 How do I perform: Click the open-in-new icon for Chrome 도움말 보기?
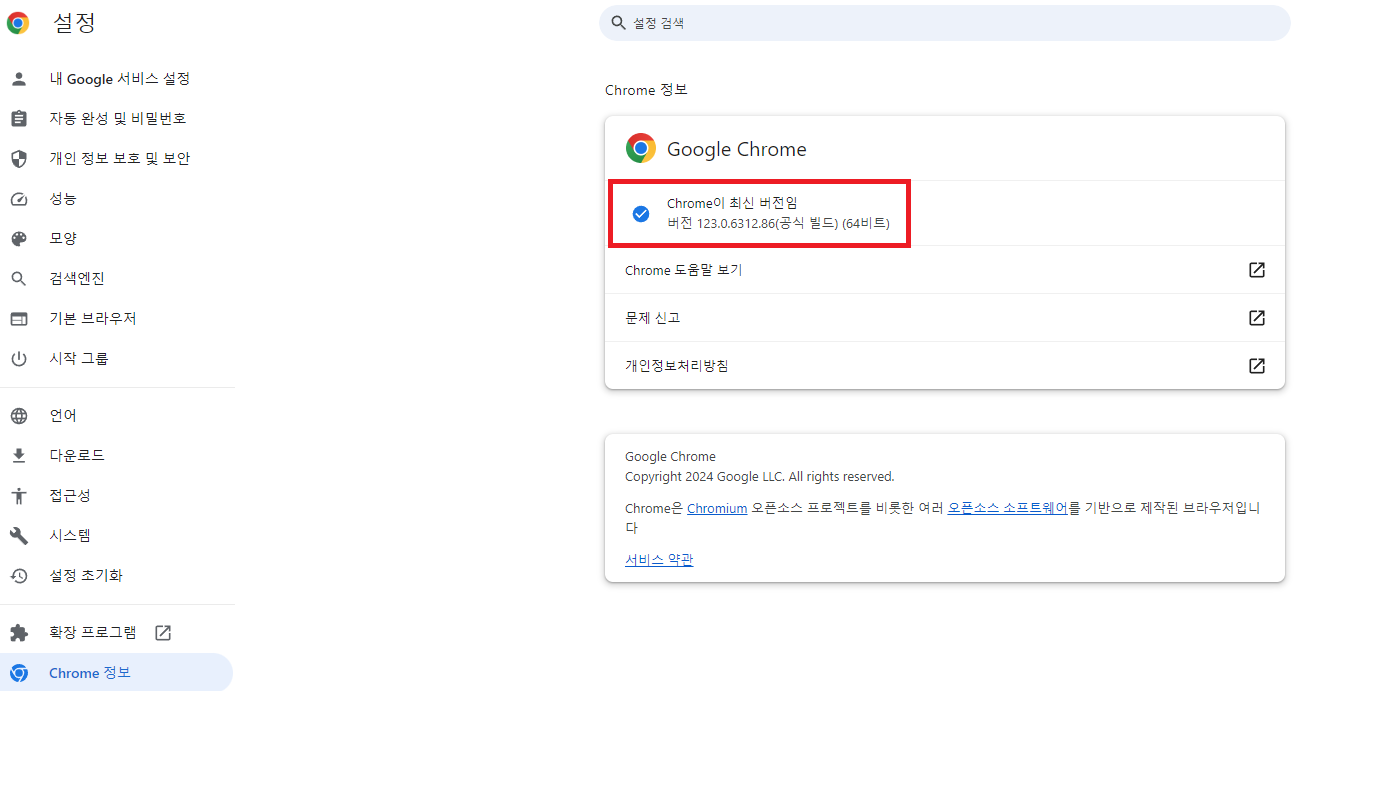[1257, 270]
